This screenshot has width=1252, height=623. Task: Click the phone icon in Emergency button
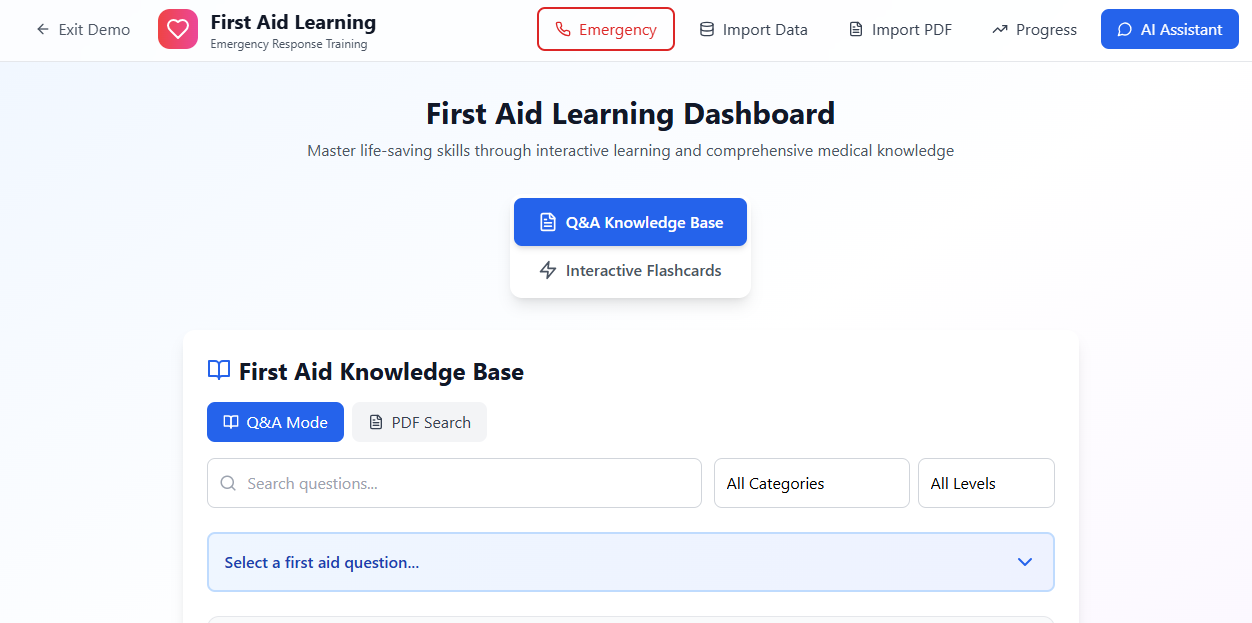pos(563,30)
